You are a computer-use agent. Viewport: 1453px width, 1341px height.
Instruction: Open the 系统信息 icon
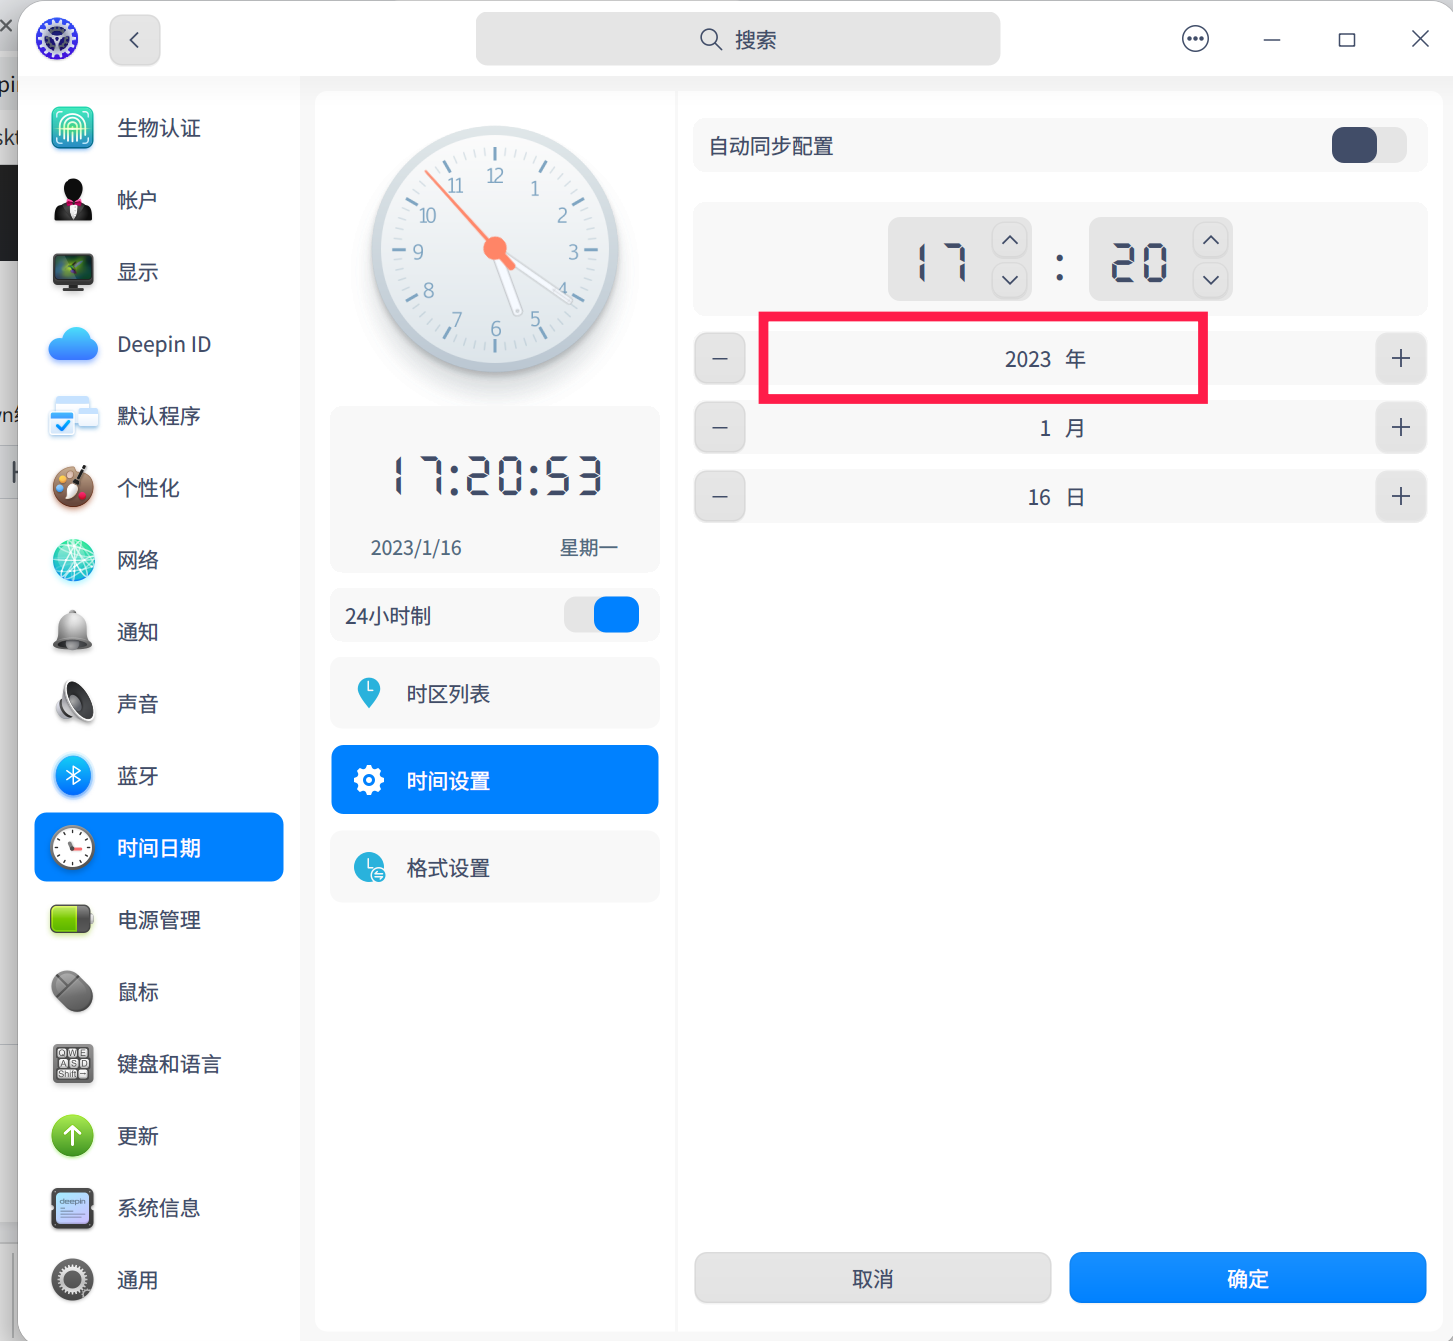click(73, 1208)
